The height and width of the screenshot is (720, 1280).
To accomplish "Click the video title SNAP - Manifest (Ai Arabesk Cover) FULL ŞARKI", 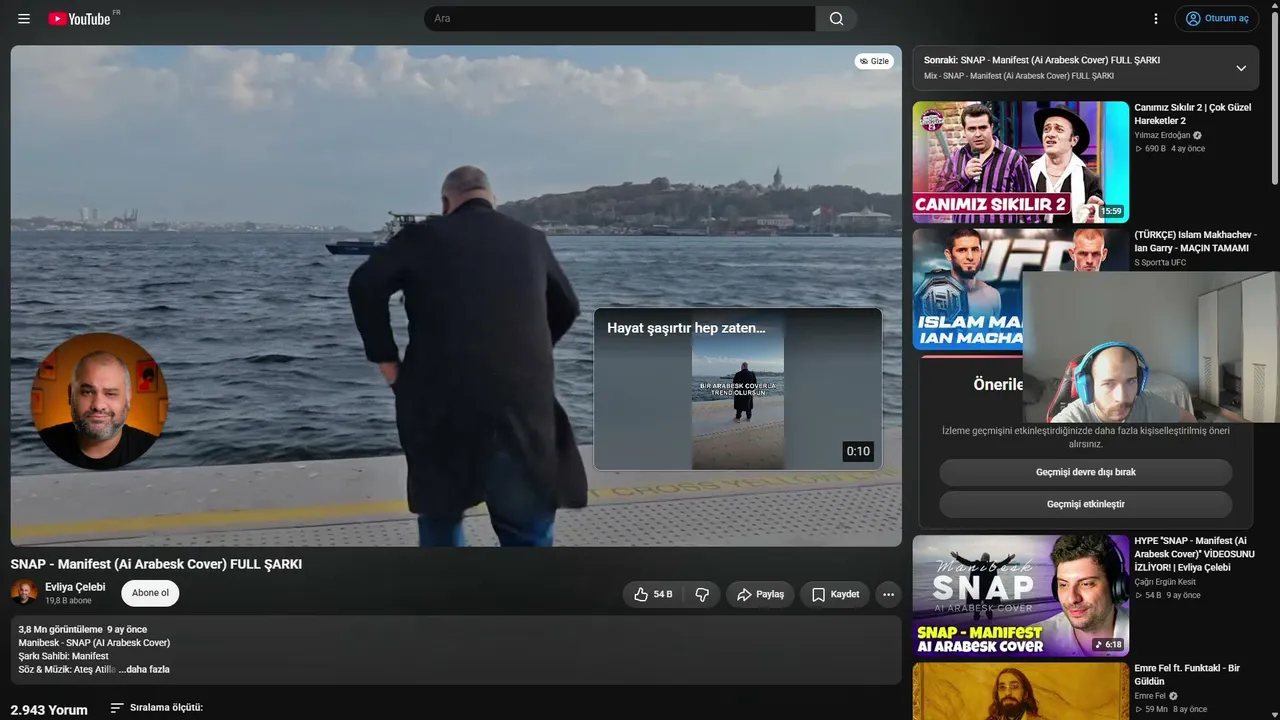I will click(156, 564).
